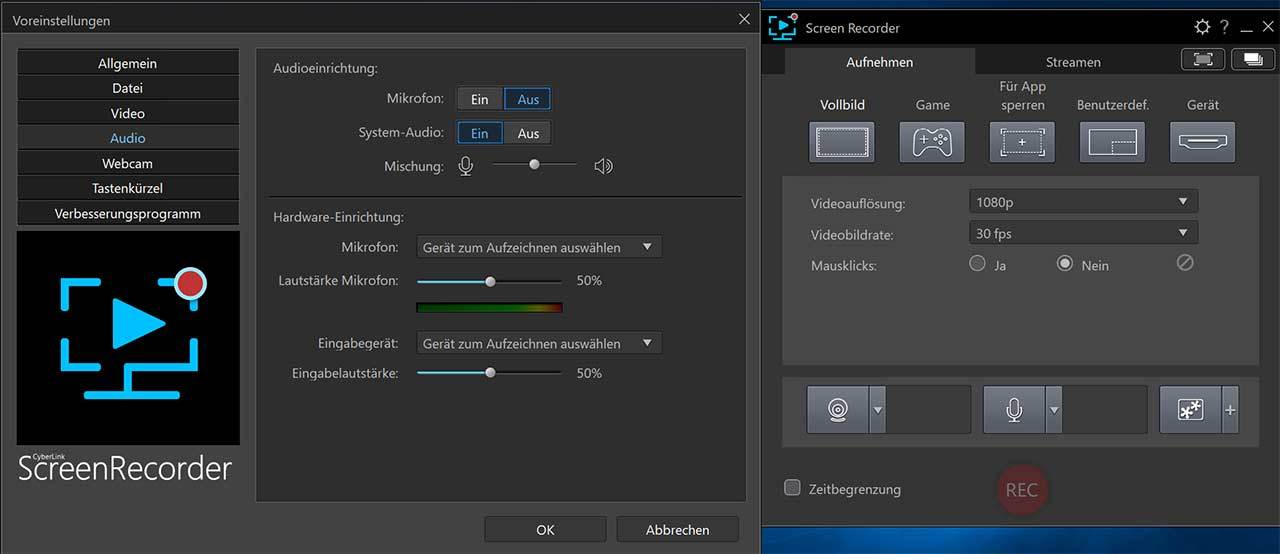
Task: Open the Webcam settings section
Action: pos(128,163)
